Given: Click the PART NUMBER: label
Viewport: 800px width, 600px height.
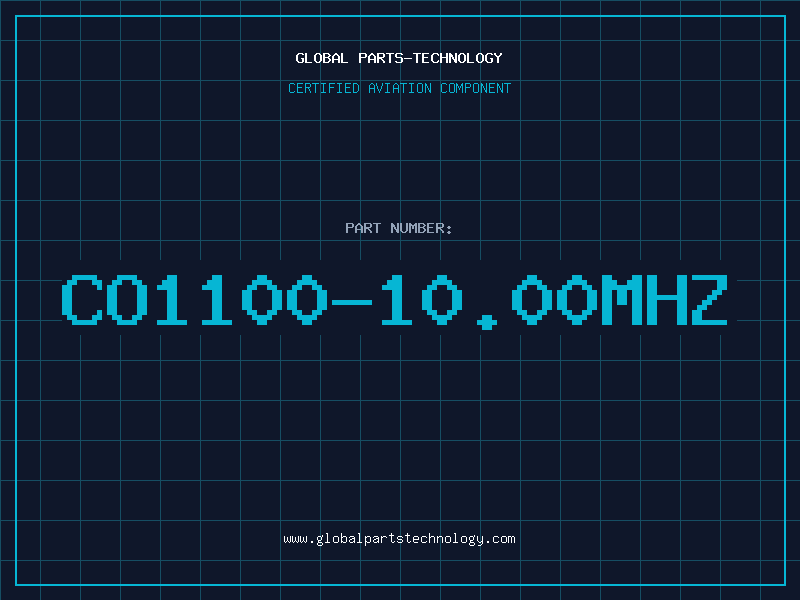Looking at the screenshot, I should pyautogui.click(x=398, y=228).
